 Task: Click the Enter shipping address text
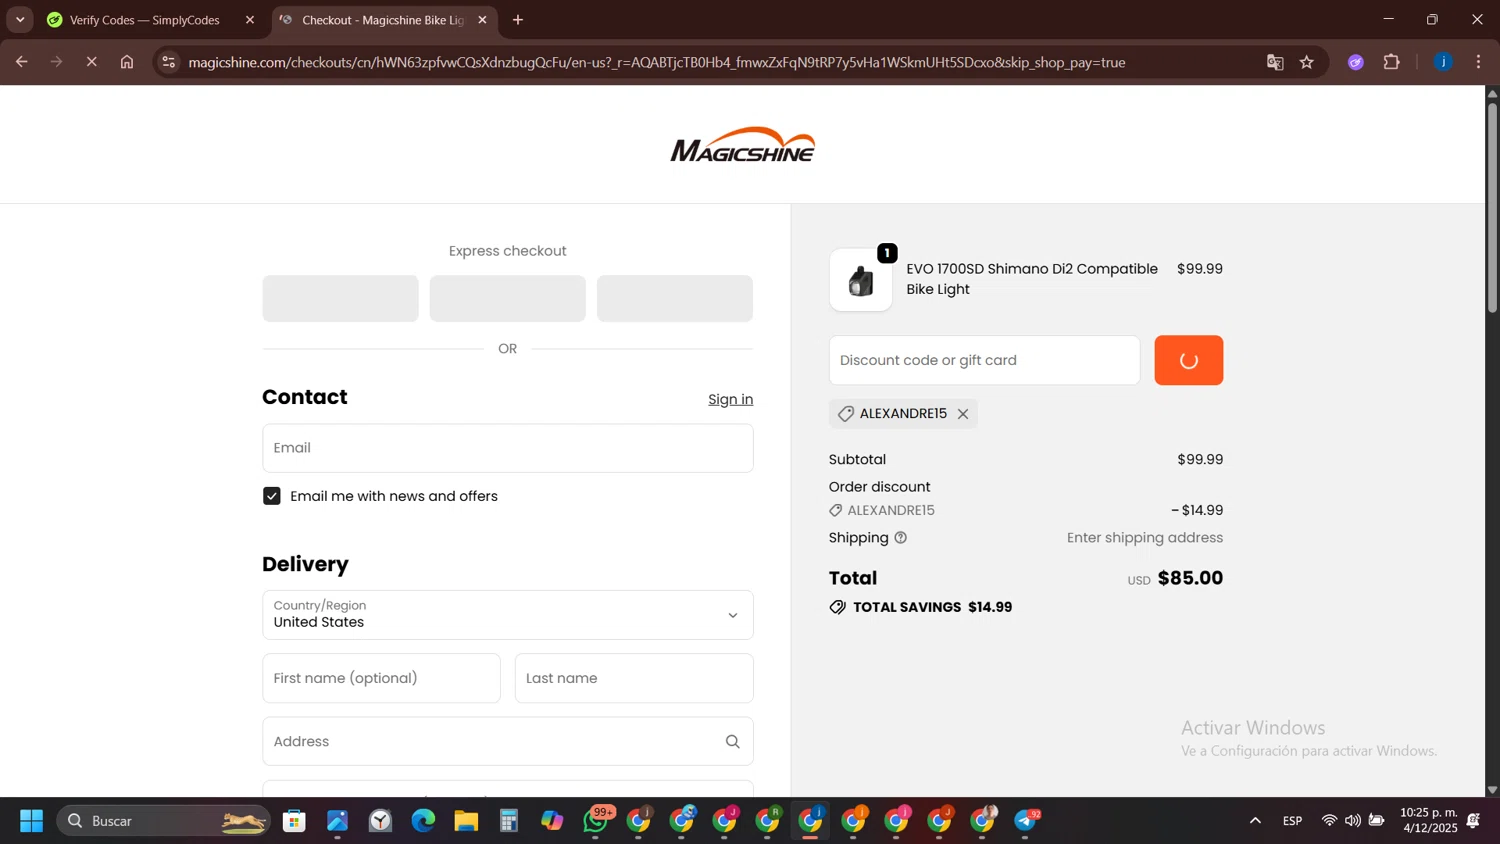click(1145, 538)
